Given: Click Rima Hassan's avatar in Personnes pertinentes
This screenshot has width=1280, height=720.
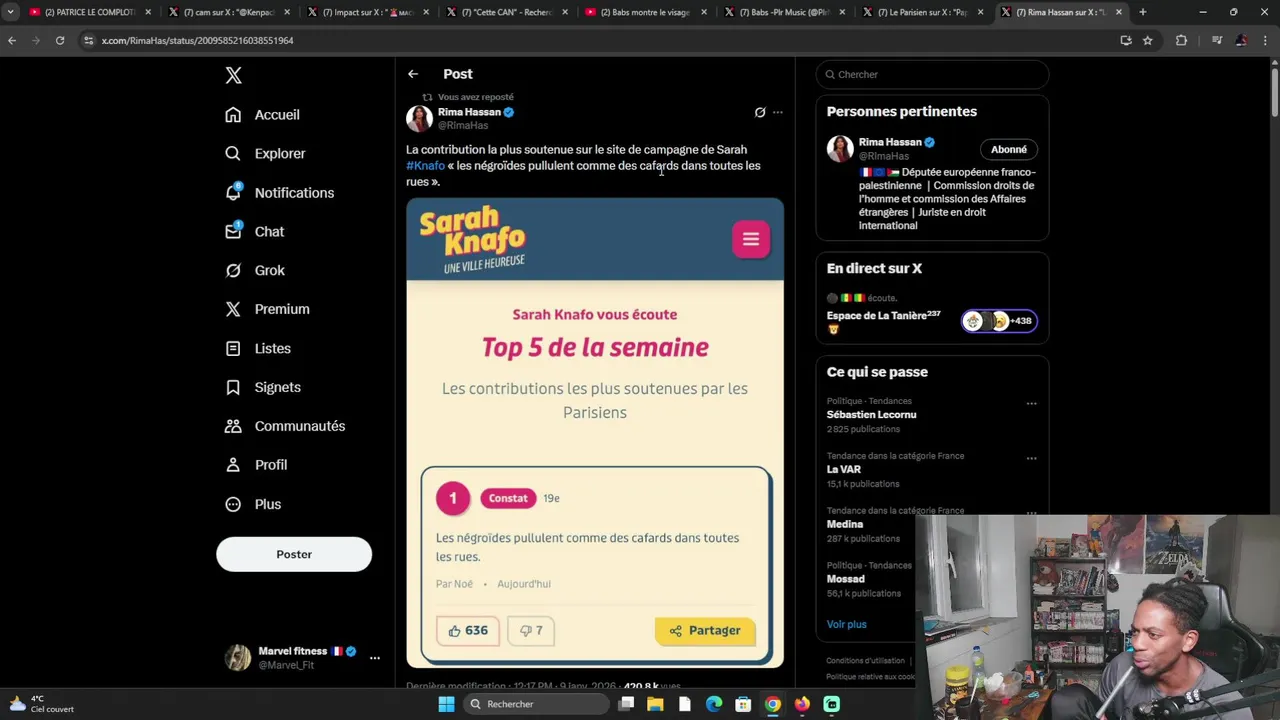Looking at the screenshot, I should [x=840, y=149].
